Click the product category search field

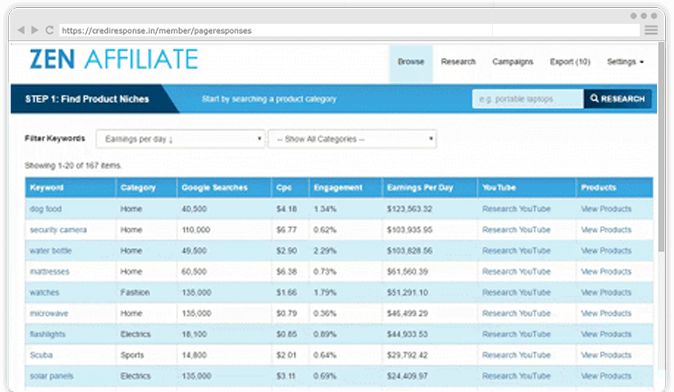tap(528, 99)
